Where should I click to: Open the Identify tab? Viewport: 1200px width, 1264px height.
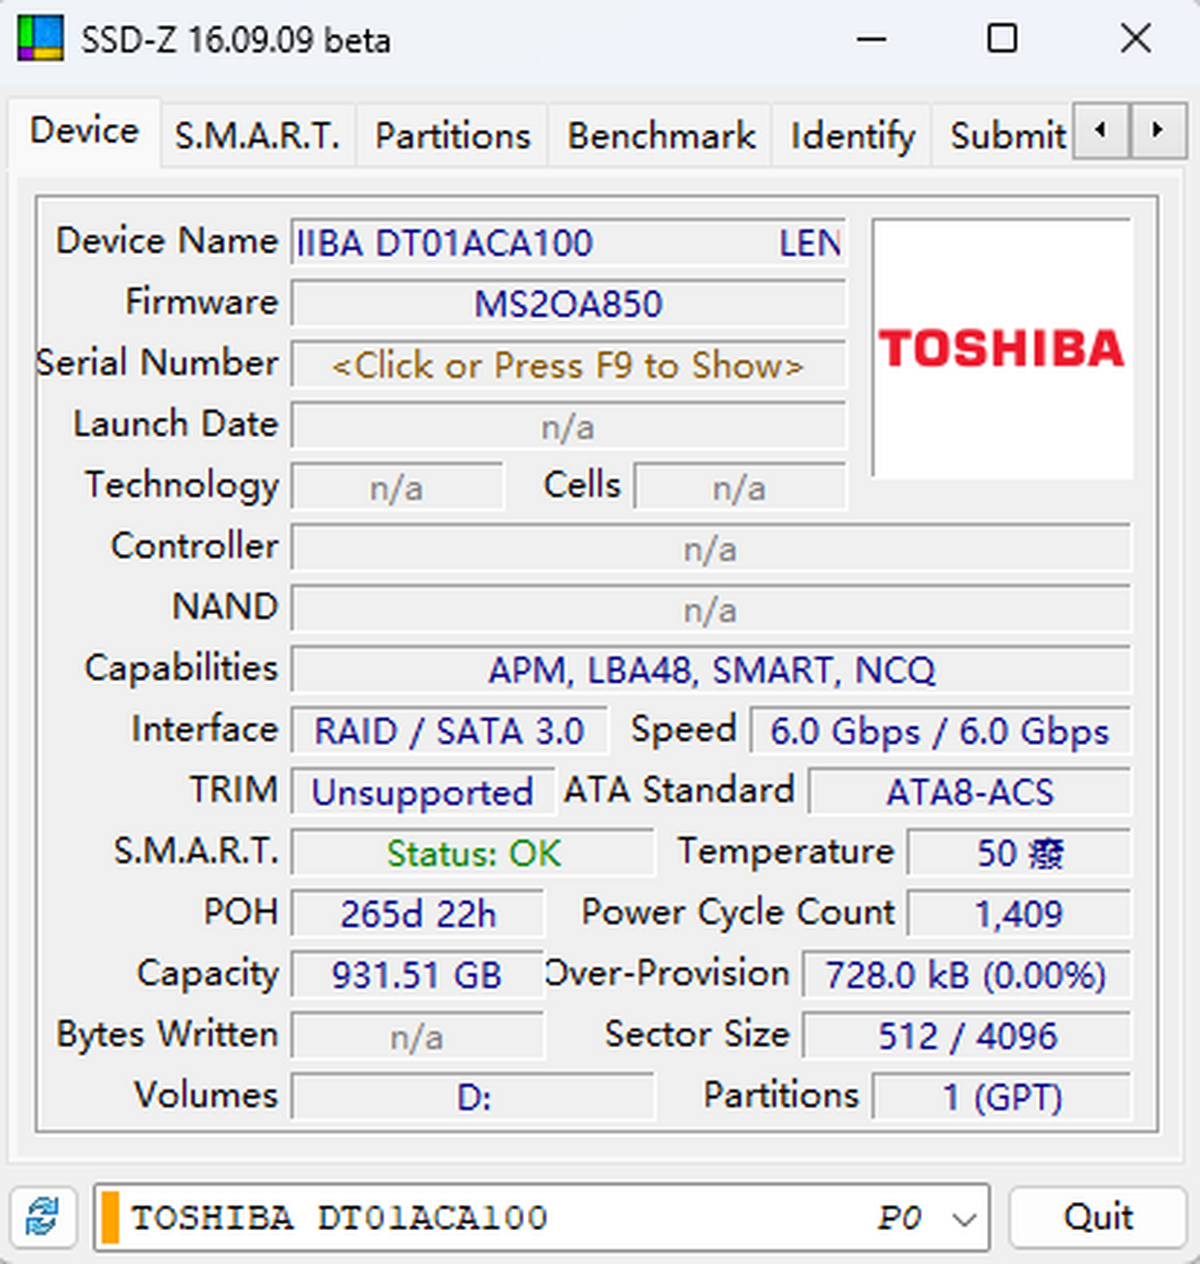click(851, 134)
